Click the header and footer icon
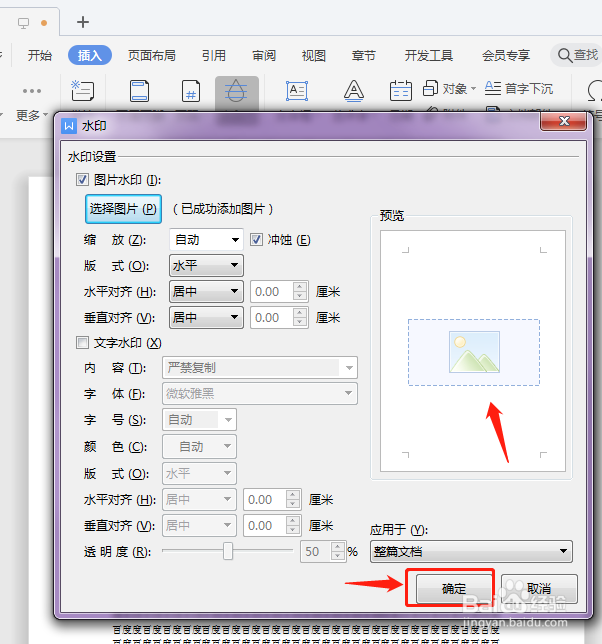This screenshot has height=644, width=602. click(140, 91)
